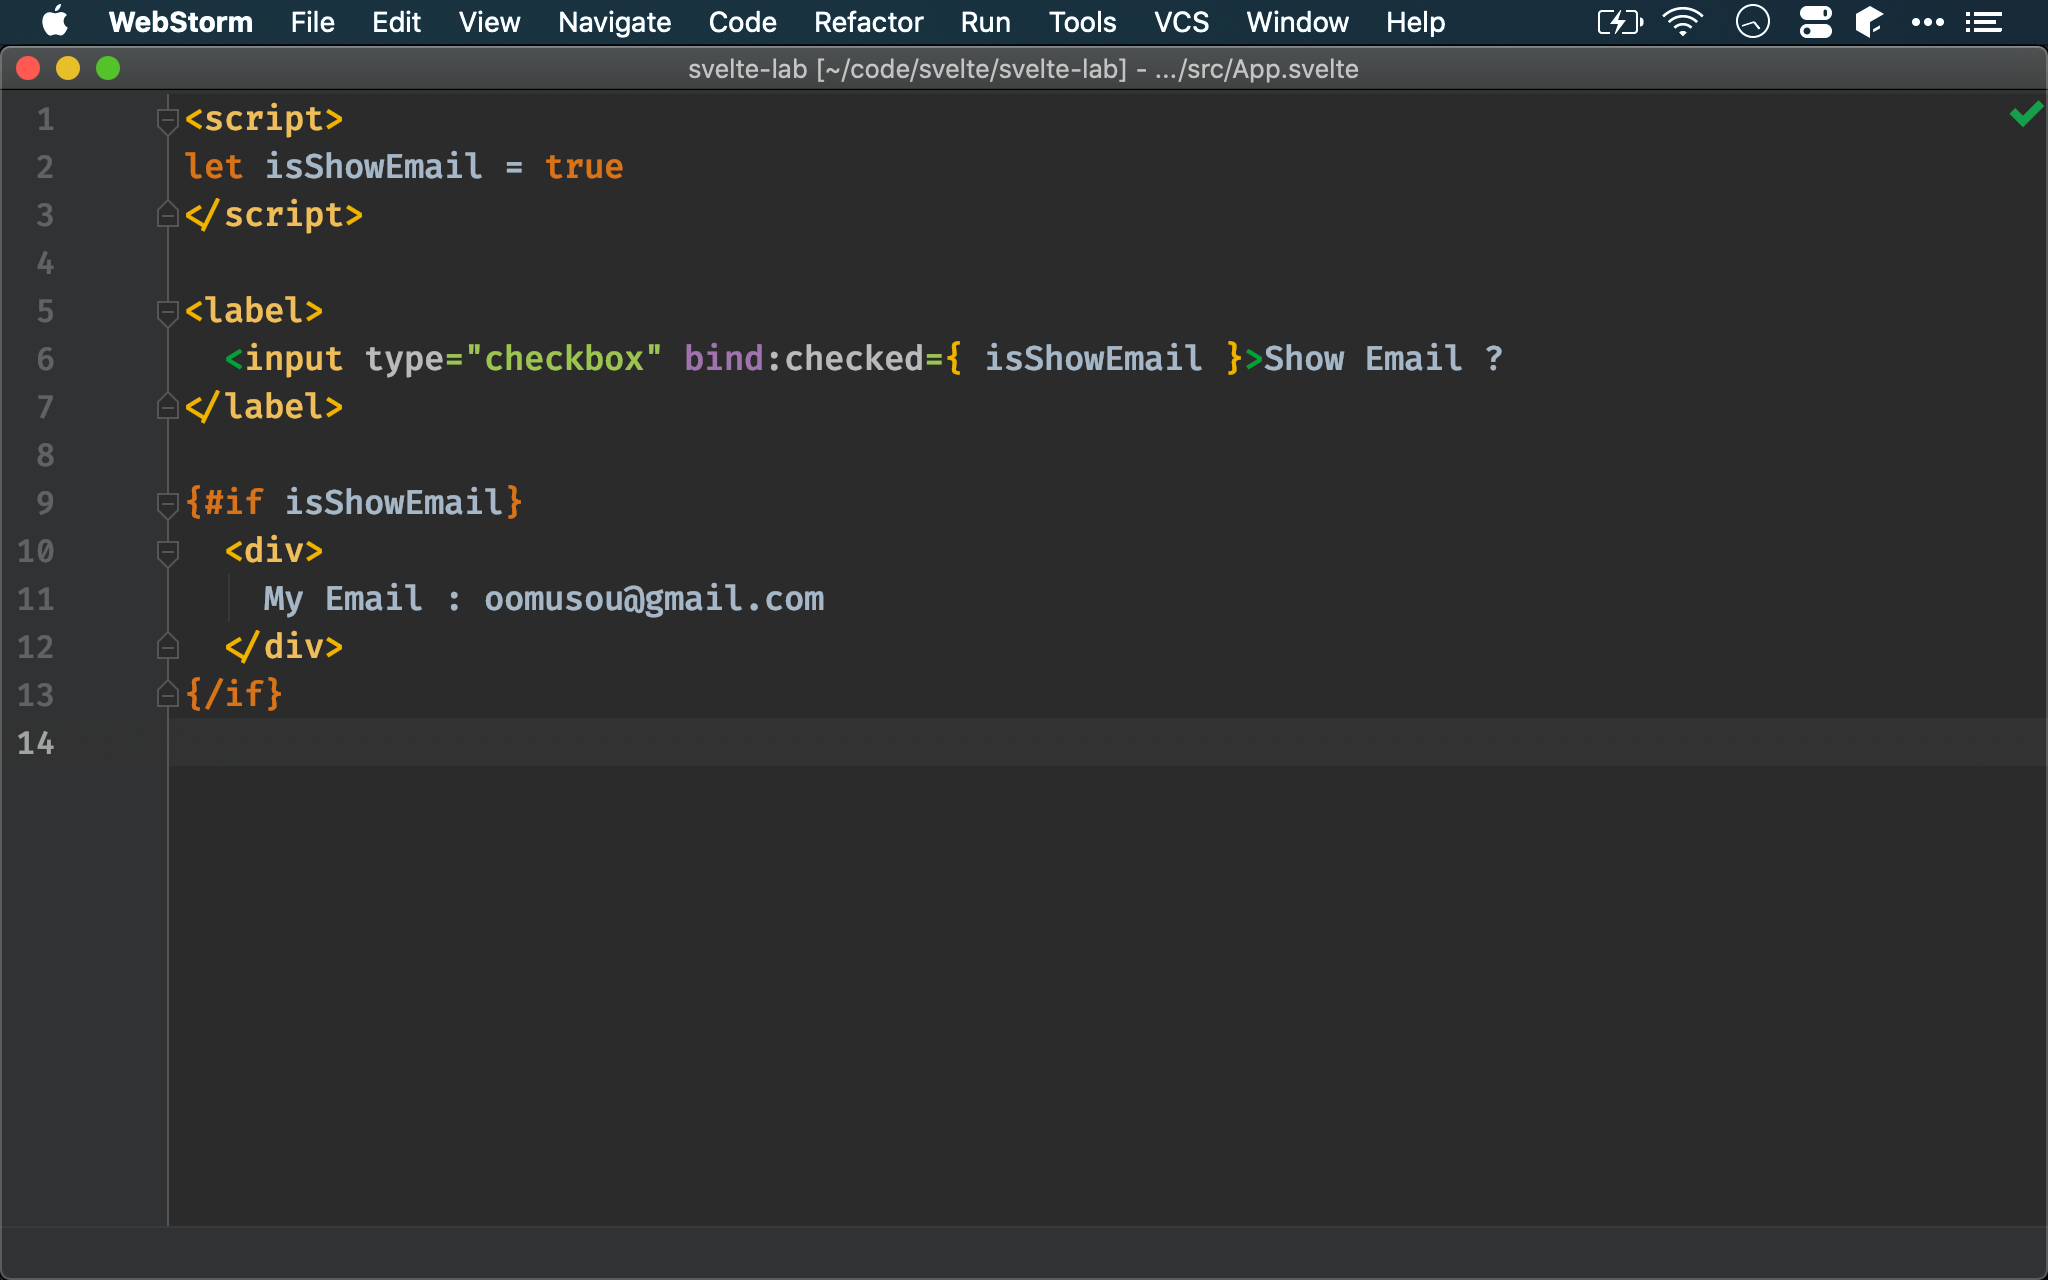
Task: Click the '{#if' block keyword
Action: pos(224,503)
